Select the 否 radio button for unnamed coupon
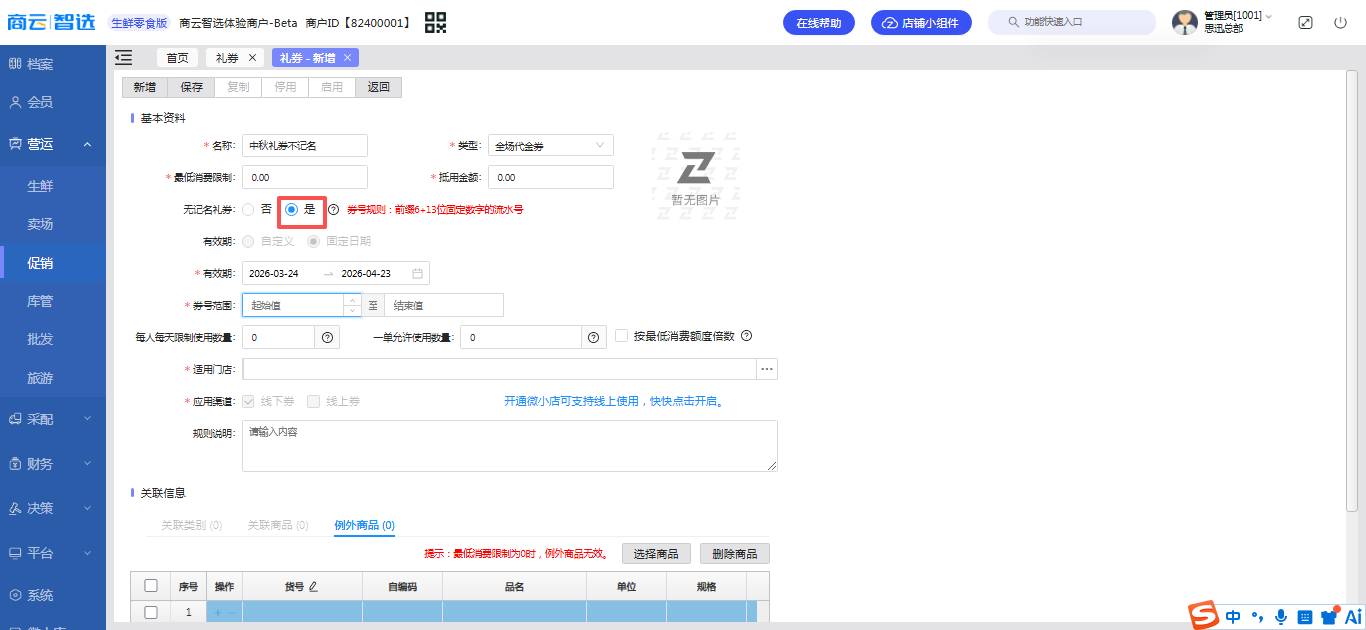Viewport: 1366px width, 630px height. tap(248, 210)
